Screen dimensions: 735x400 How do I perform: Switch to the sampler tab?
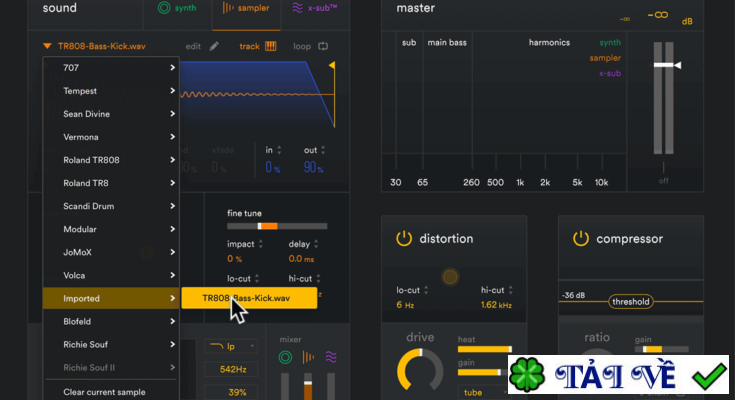[x=246, y=8]
